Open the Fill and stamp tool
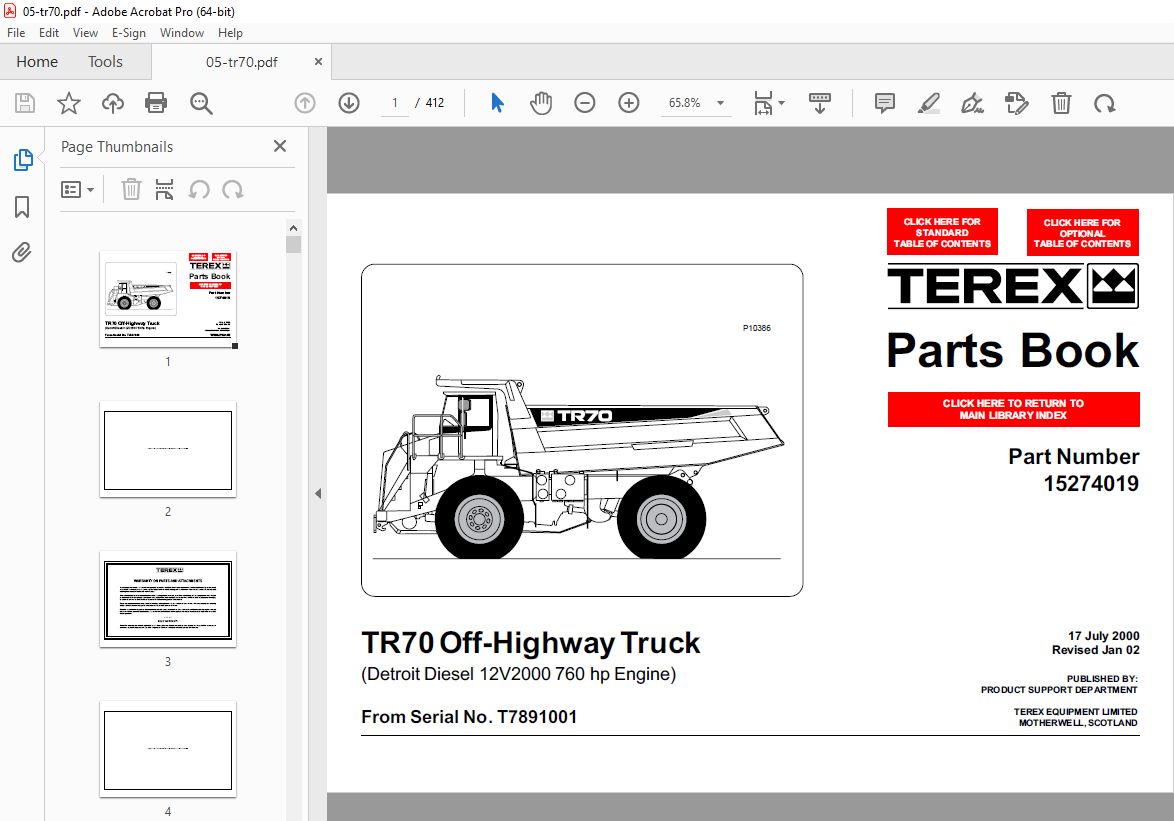This screenshot has height=821, width=1174. pos(1016,103)
